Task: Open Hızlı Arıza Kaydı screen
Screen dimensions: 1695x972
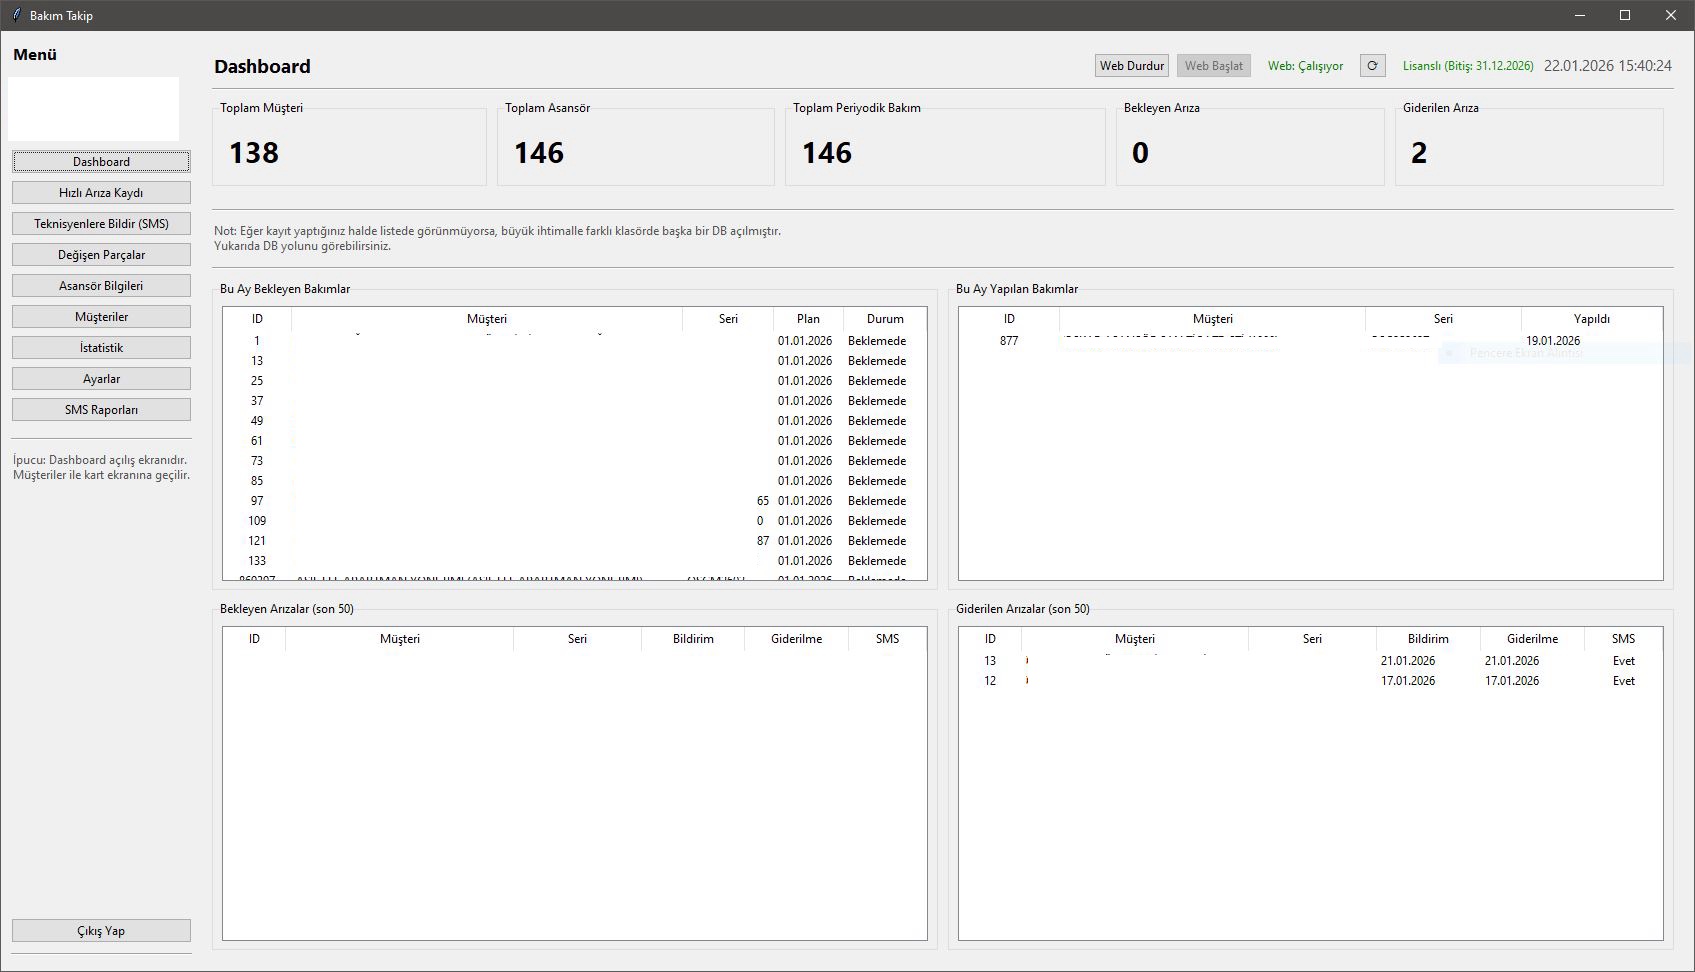Action: [100, 192]
